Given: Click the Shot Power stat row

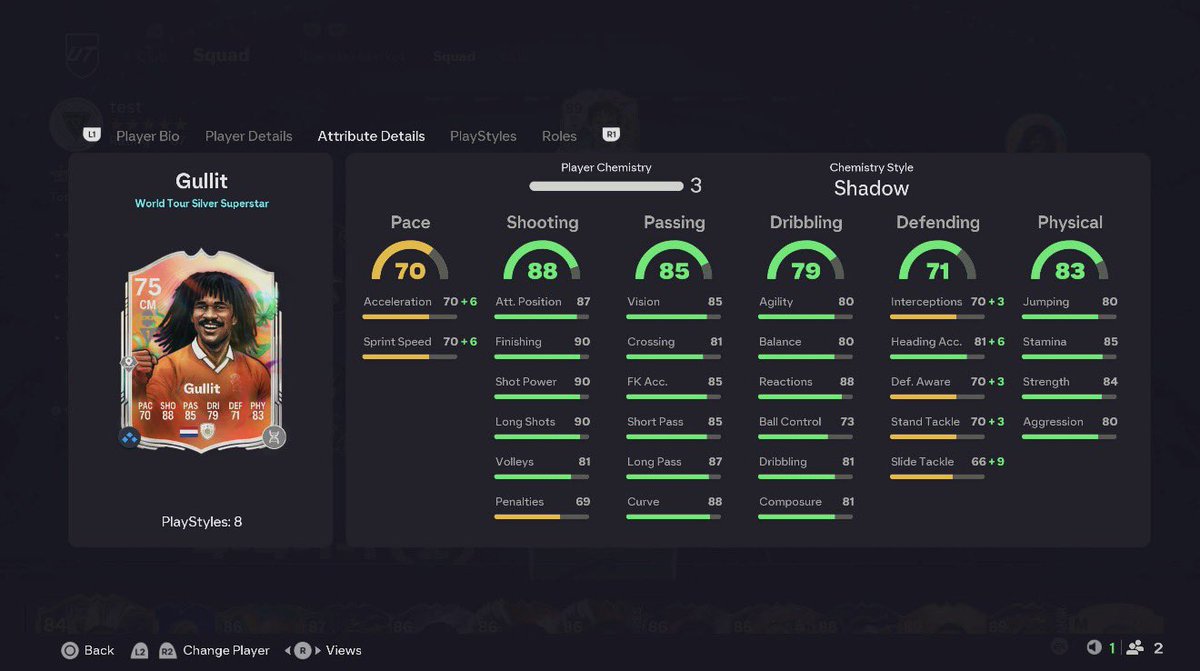Looking at the screenshot, I should pyautogui.click(x=542, y=386).
